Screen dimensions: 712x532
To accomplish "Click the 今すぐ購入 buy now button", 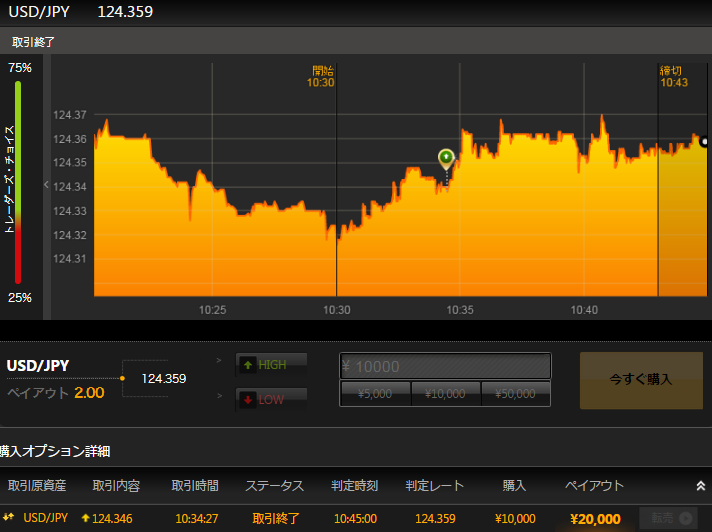I will coord(641,380).
